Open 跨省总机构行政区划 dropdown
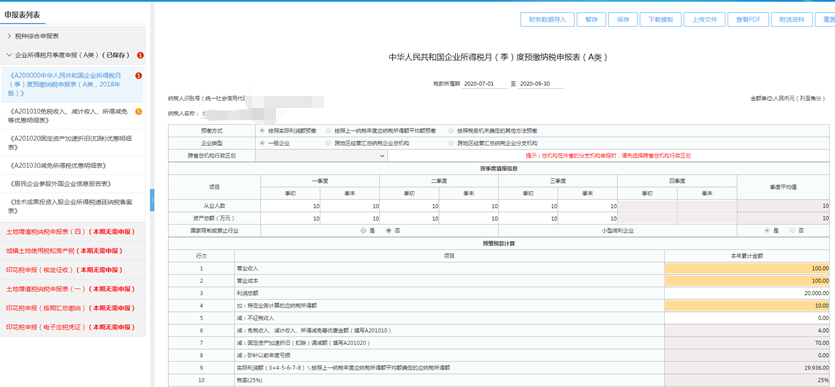 point(321,155)
